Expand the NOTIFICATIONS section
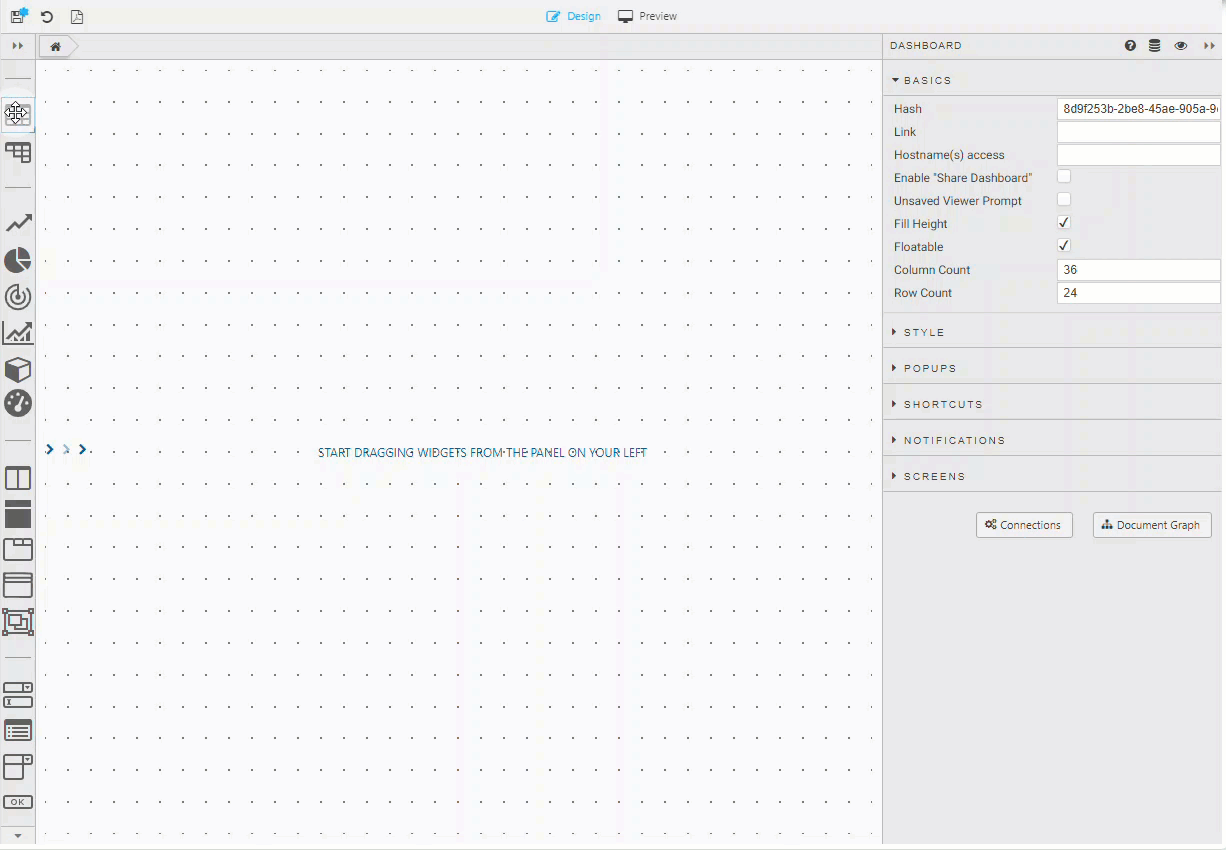This screenshot has height=850, width=1226. (951, 440)
